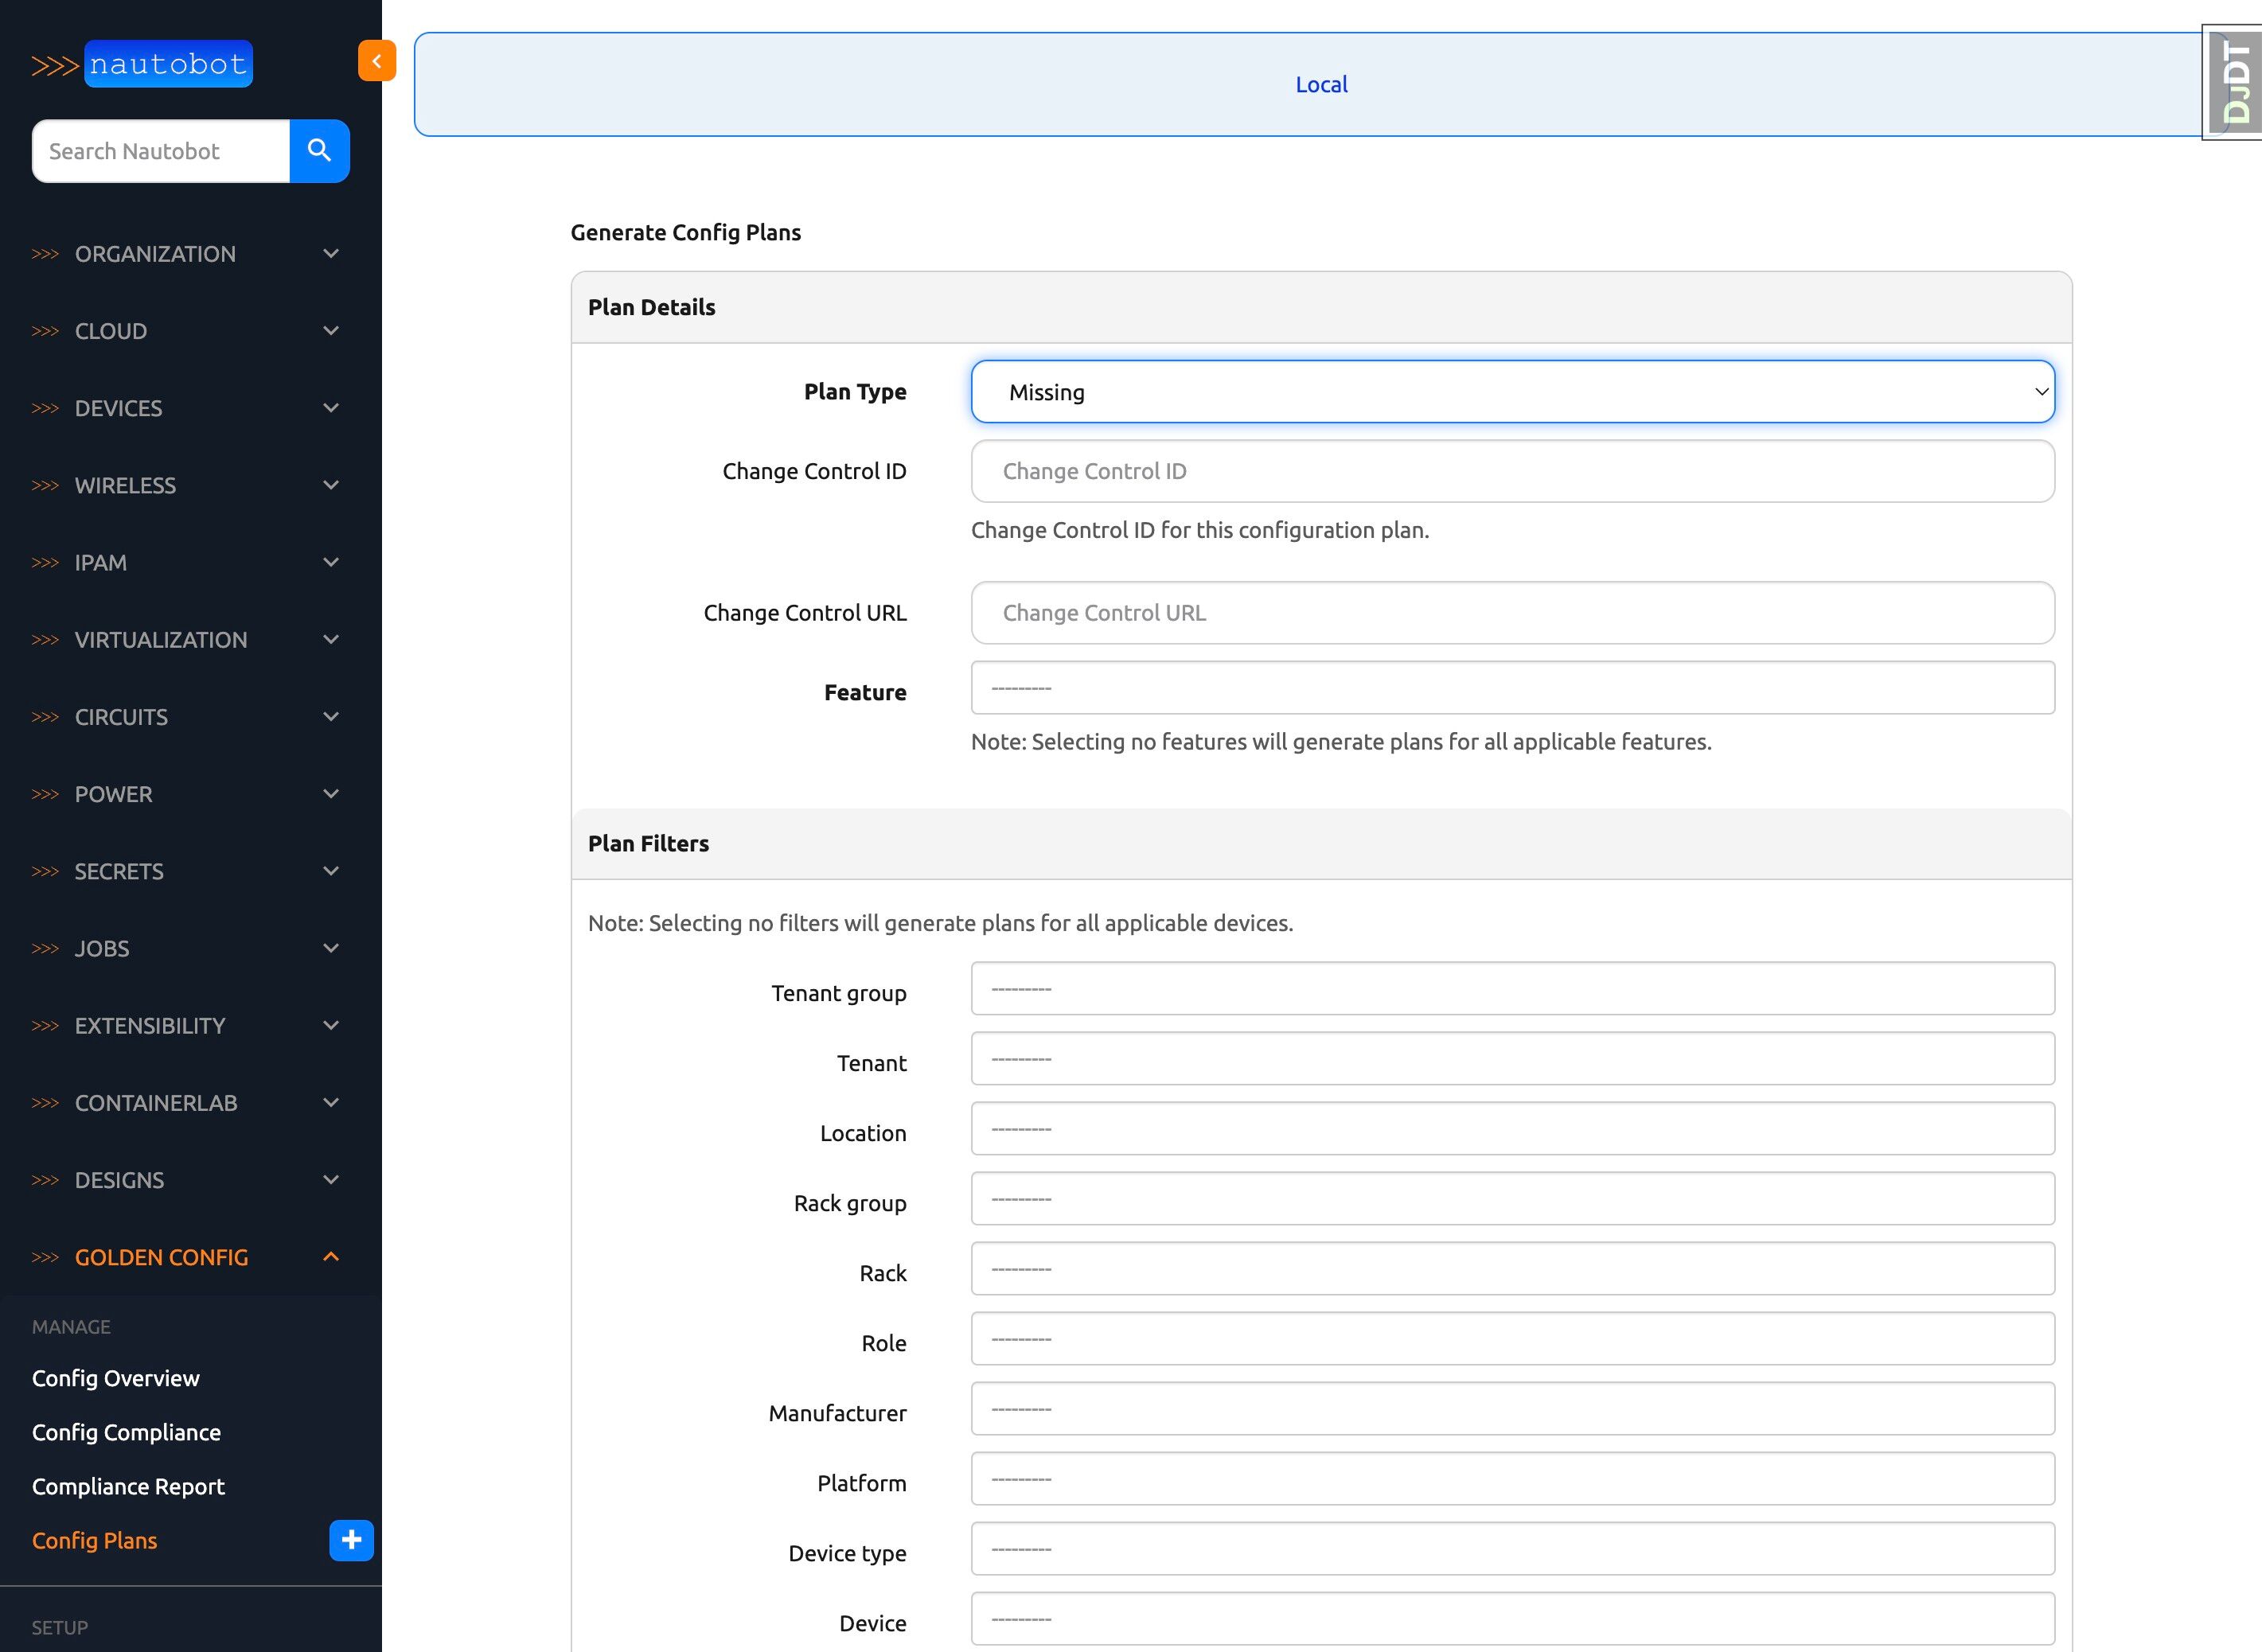Click the search magnifier button
Image resolution: width=2262 pixels, height=1652 pixels.
pos(319,151)
